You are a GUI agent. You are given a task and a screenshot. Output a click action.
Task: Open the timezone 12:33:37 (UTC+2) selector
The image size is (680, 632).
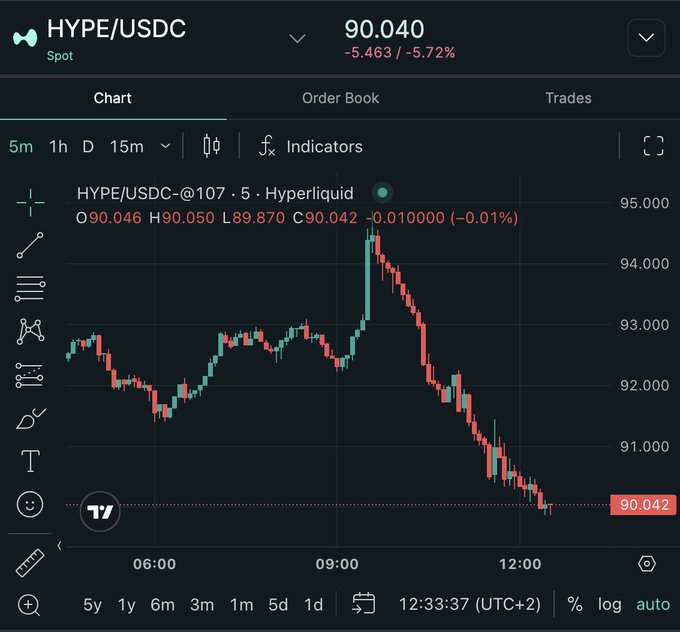(x=470, y=604)
